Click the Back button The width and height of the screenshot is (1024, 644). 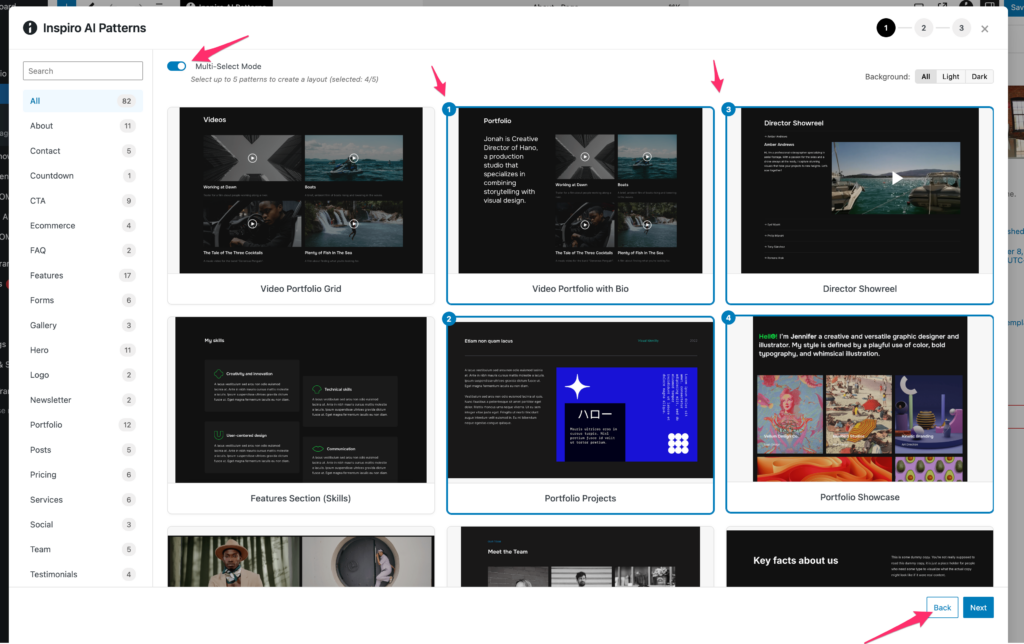point(942,607)
